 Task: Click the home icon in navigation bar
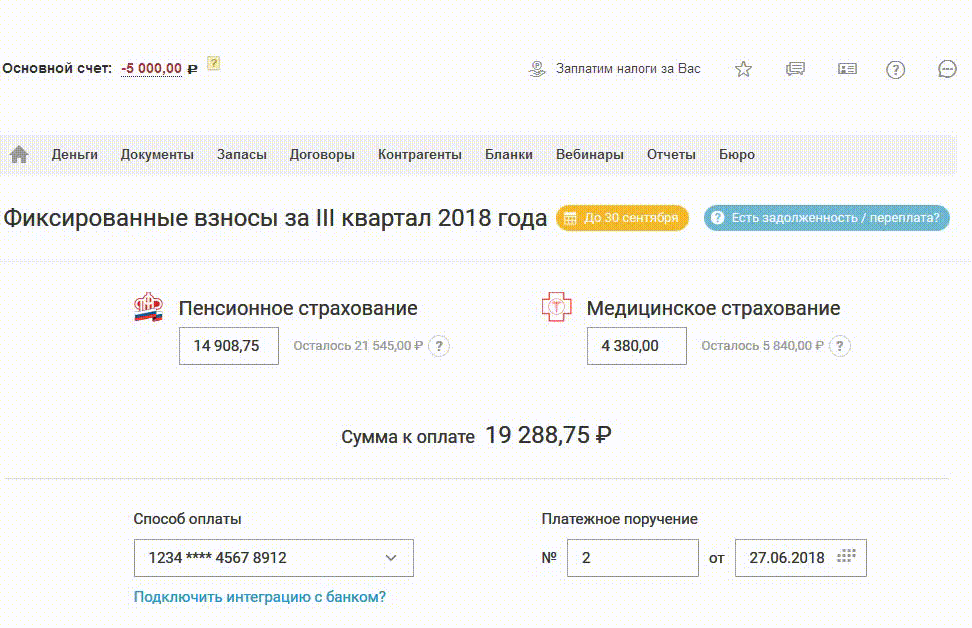pos(19,155)
